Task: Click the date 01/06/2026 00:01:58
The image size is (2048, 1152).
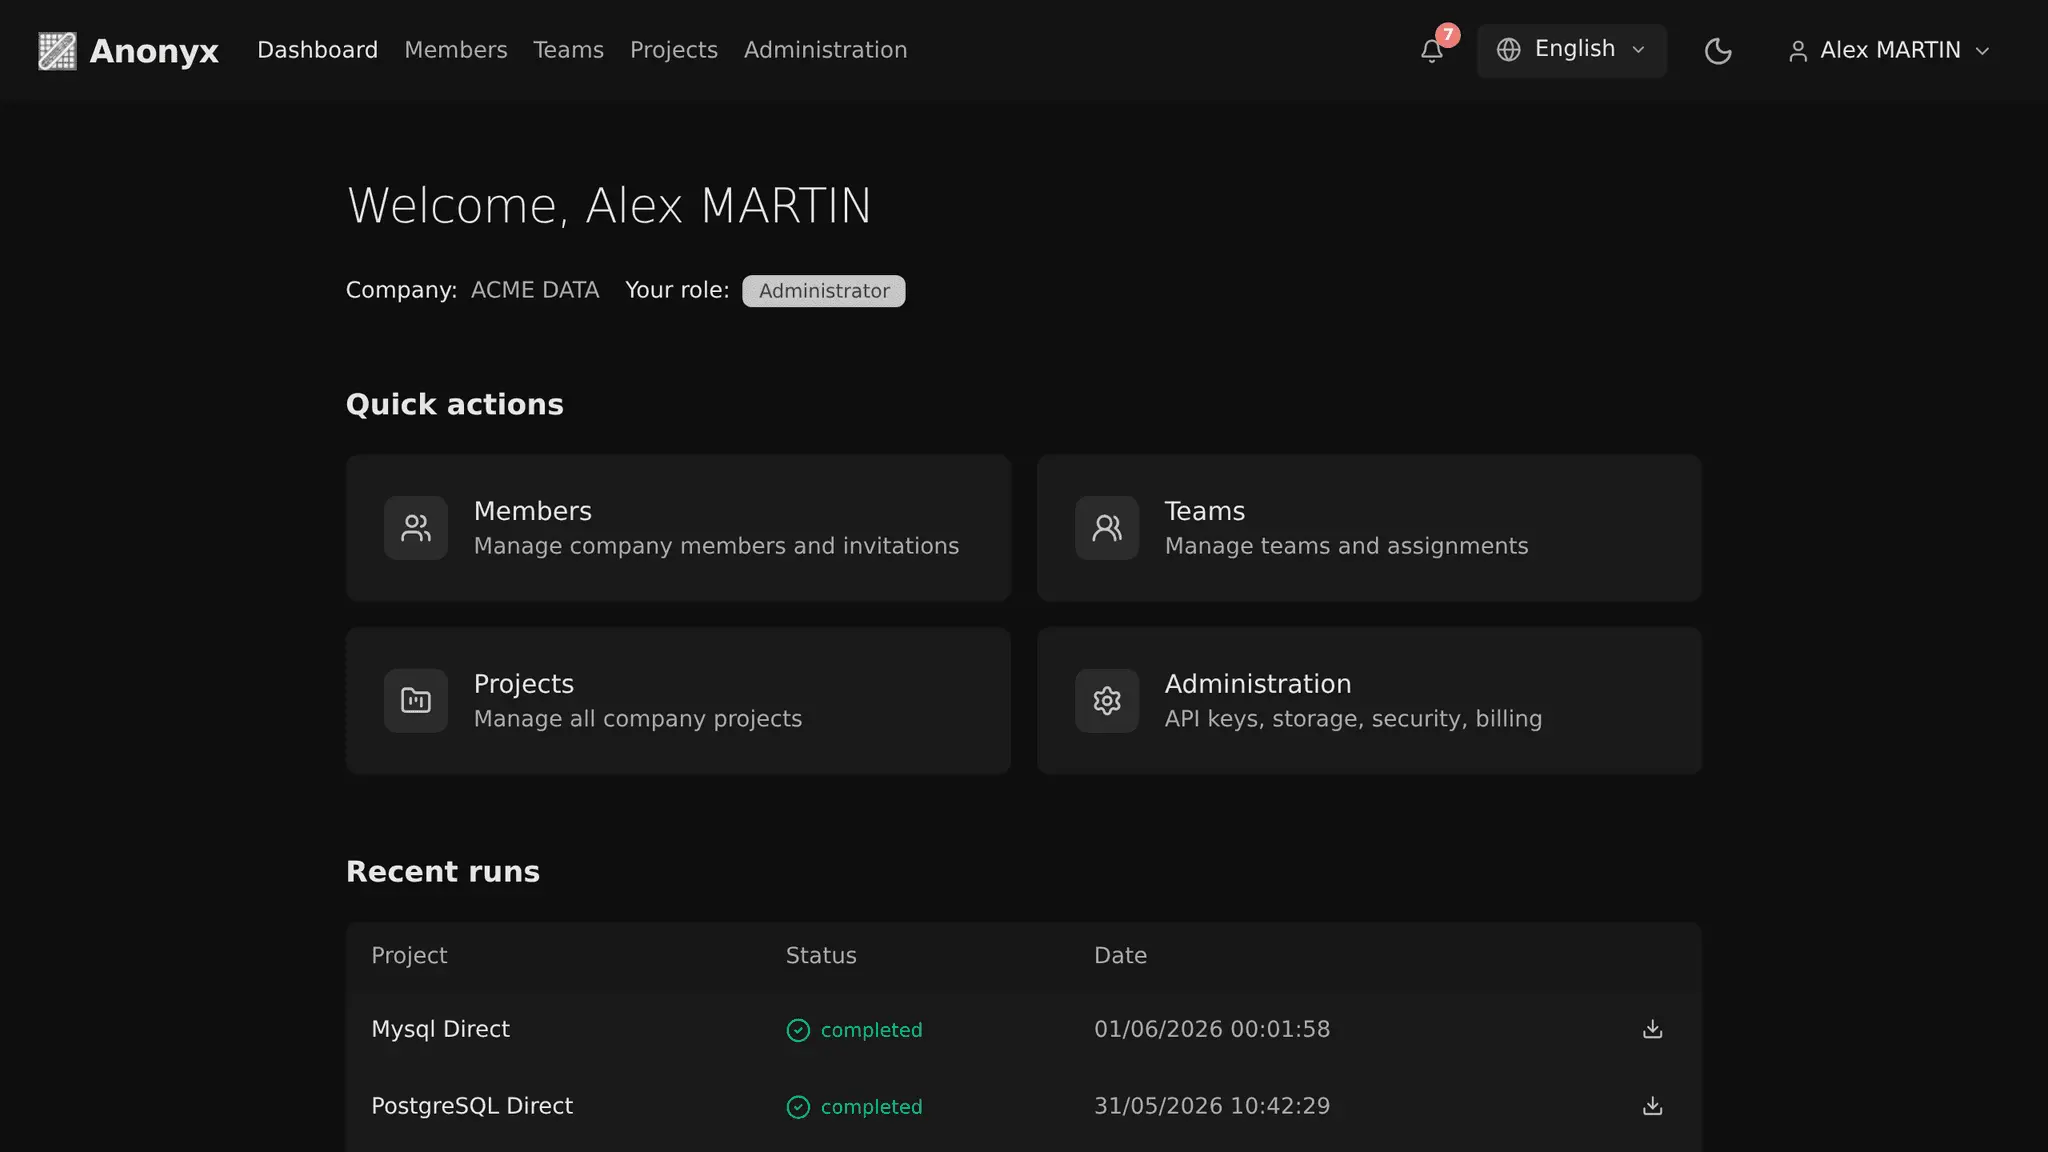Action: tap(1212, 1029)
